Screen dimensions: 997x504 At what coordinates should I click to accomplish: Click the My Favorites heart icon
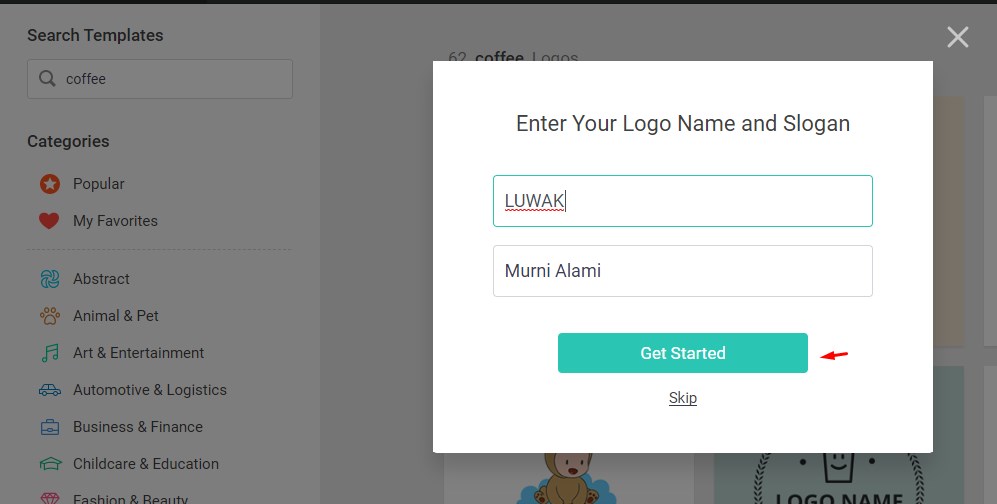coord(49,221)
